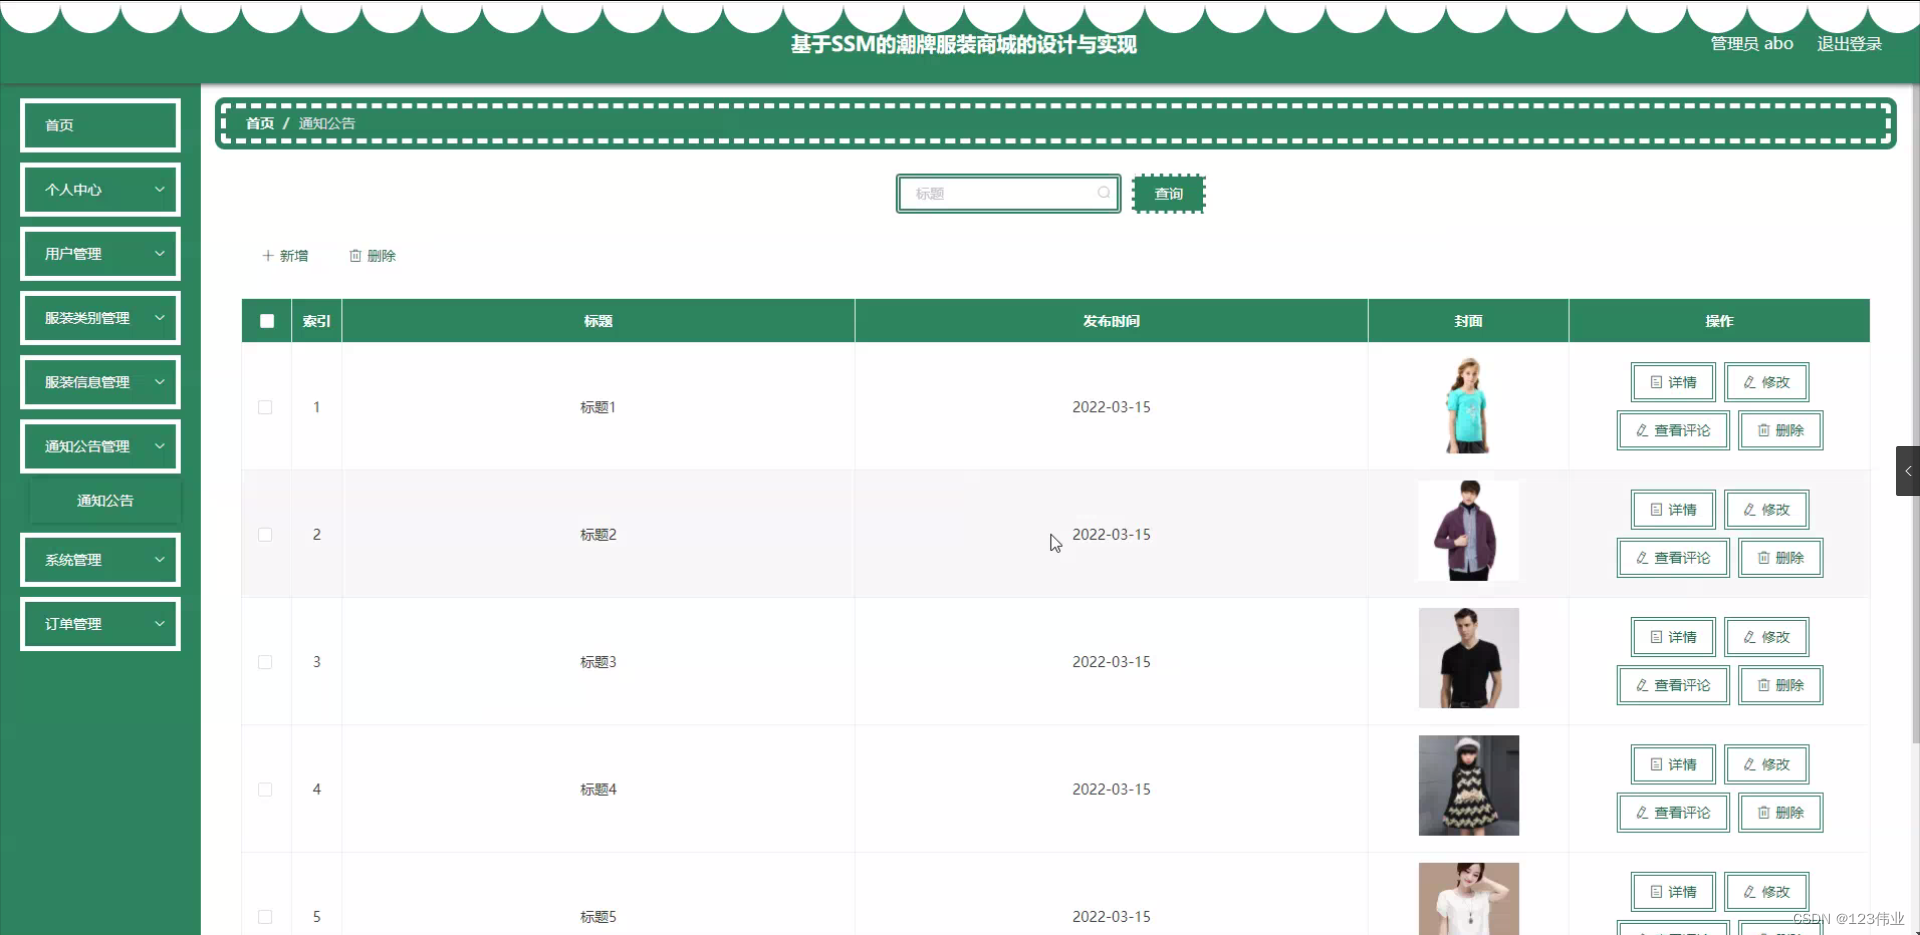Open 详情 for announcement 标题1

coord(1672,381)
